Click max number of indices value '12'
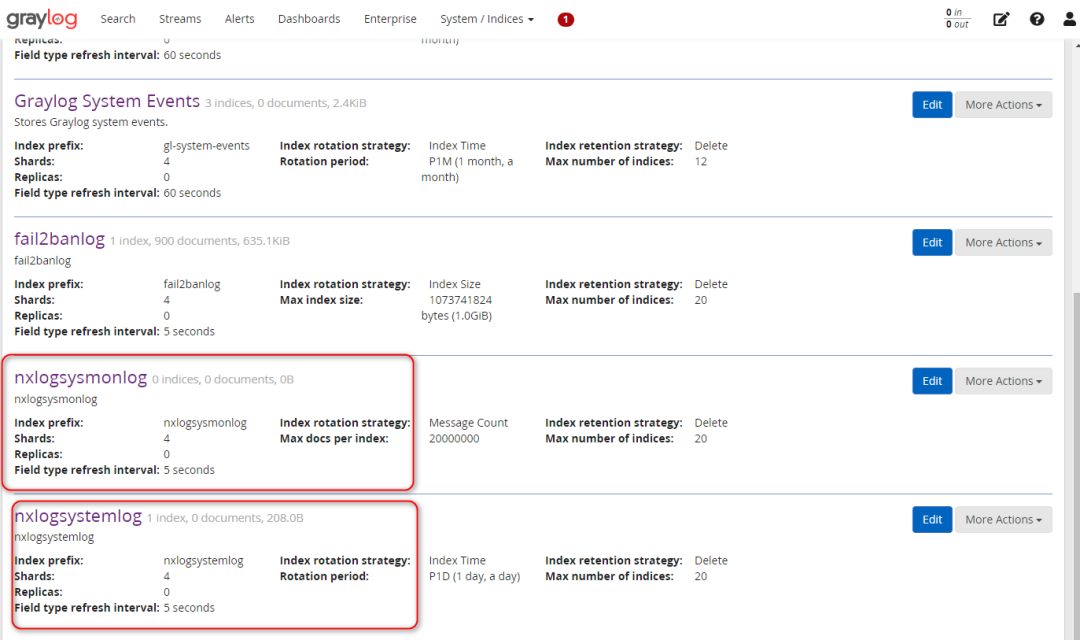The width and height of the screenshot is (1080, 640). (x=700, y=162)
